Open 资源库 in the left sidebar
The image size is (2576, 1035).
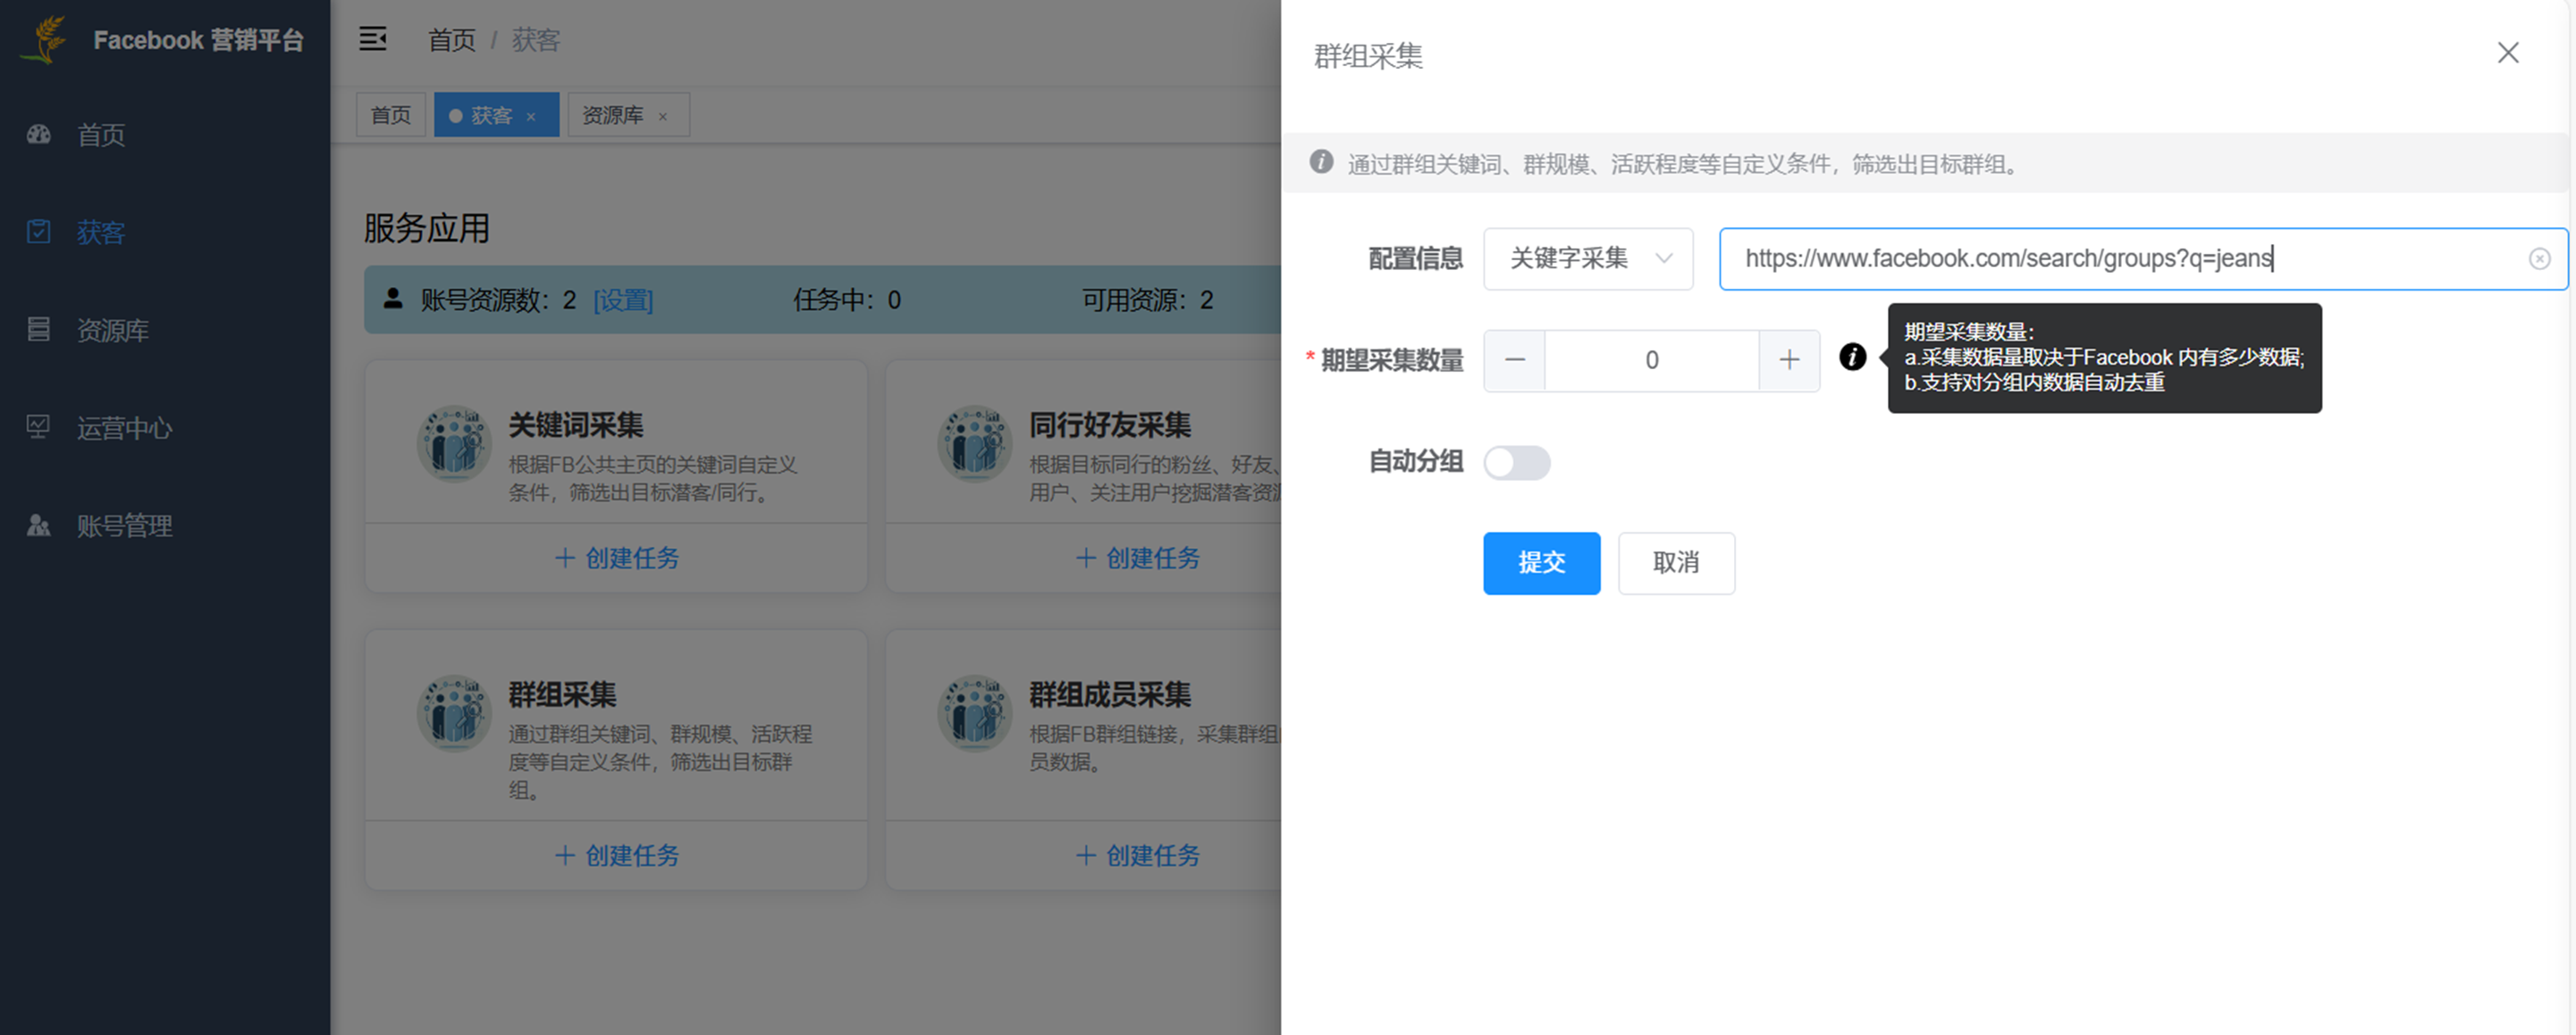113,330
